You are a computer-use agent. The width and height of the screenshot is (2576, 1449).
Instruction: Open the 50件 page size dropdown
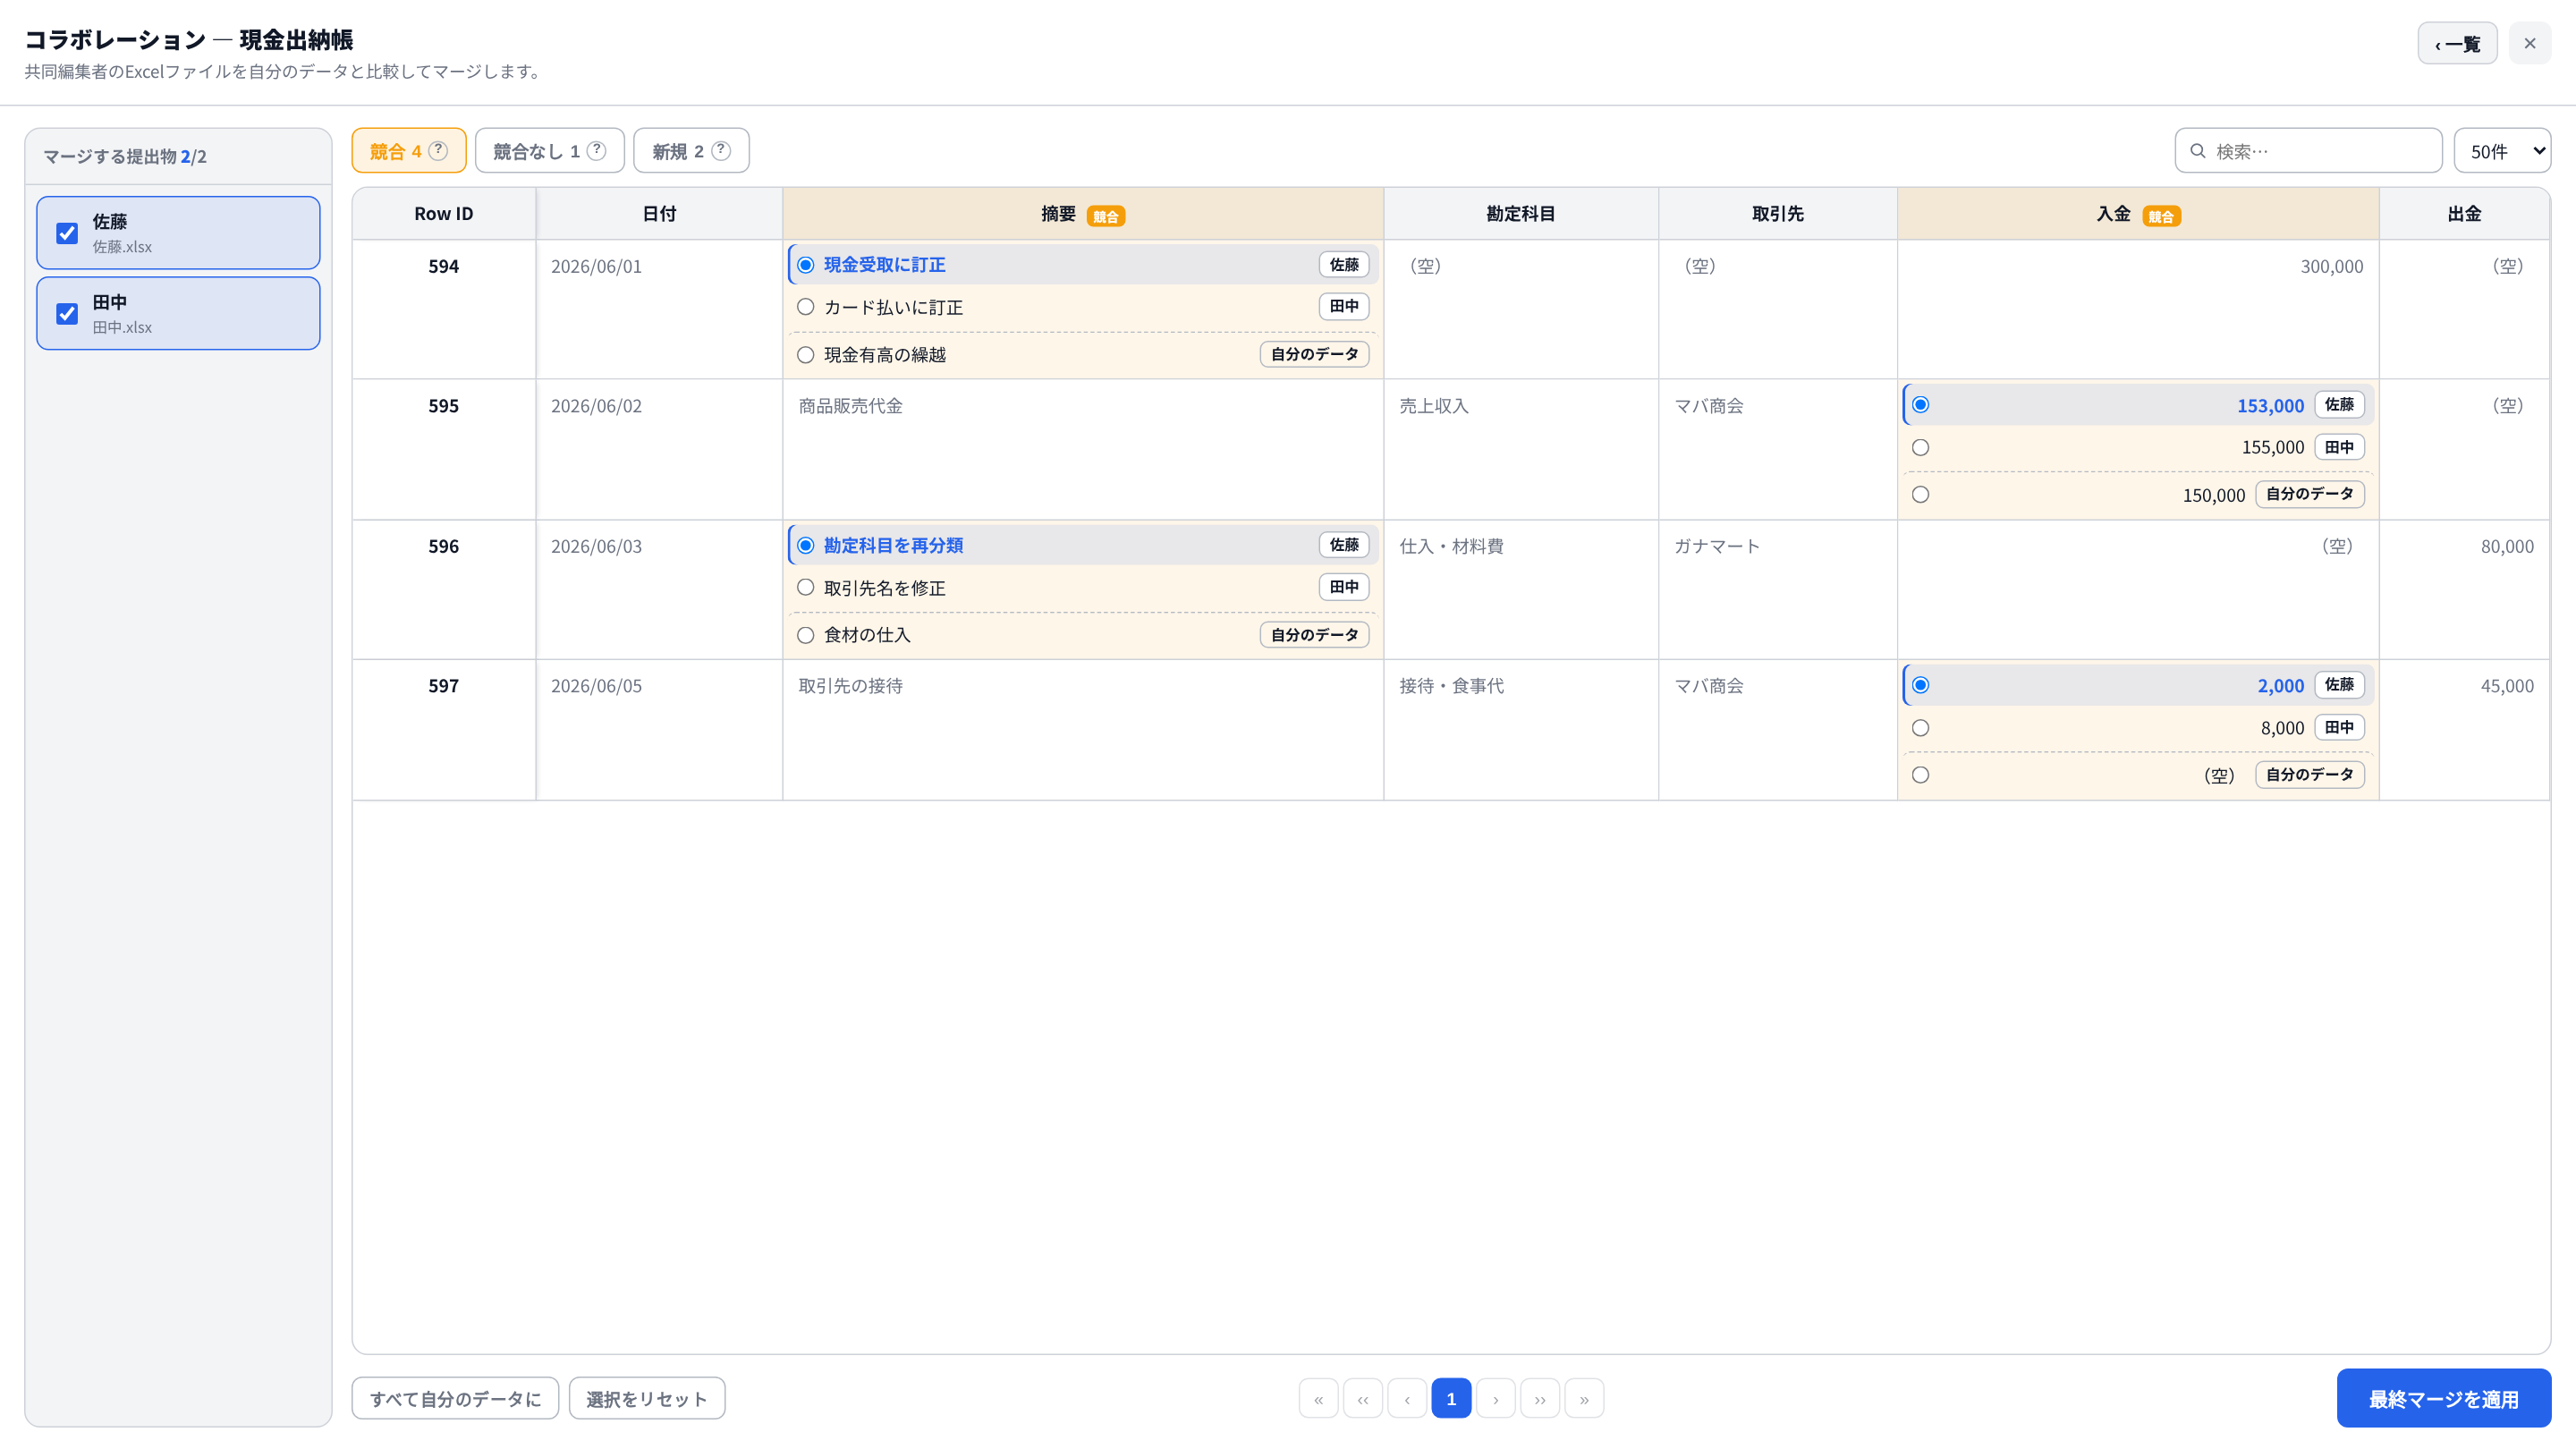pos(2502,151)
